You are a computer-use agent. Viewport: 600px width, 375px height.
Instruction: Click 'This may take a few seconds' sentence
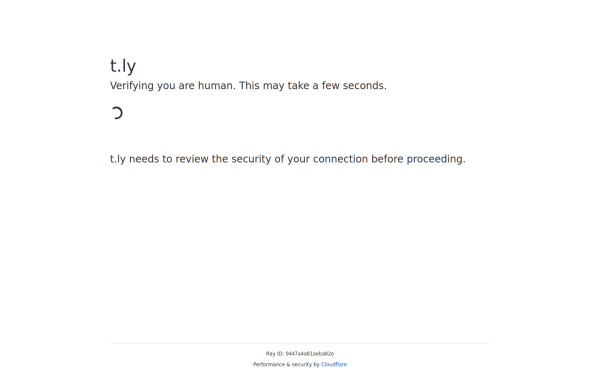(313, 86)
